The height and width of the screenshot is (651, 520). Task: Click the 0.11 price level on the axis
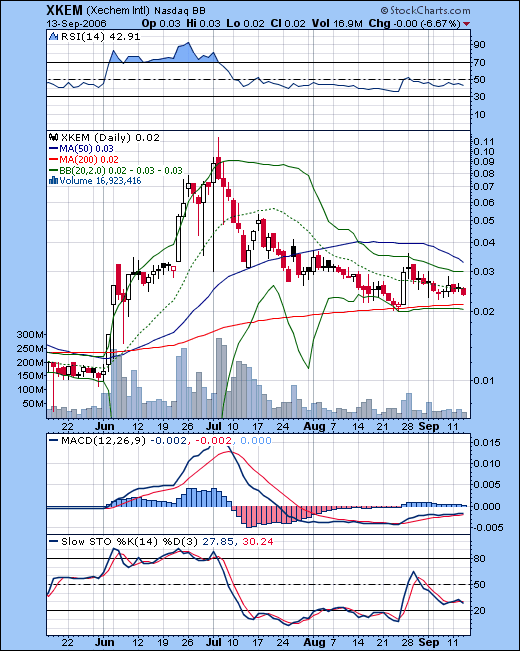tap(484, 141)
